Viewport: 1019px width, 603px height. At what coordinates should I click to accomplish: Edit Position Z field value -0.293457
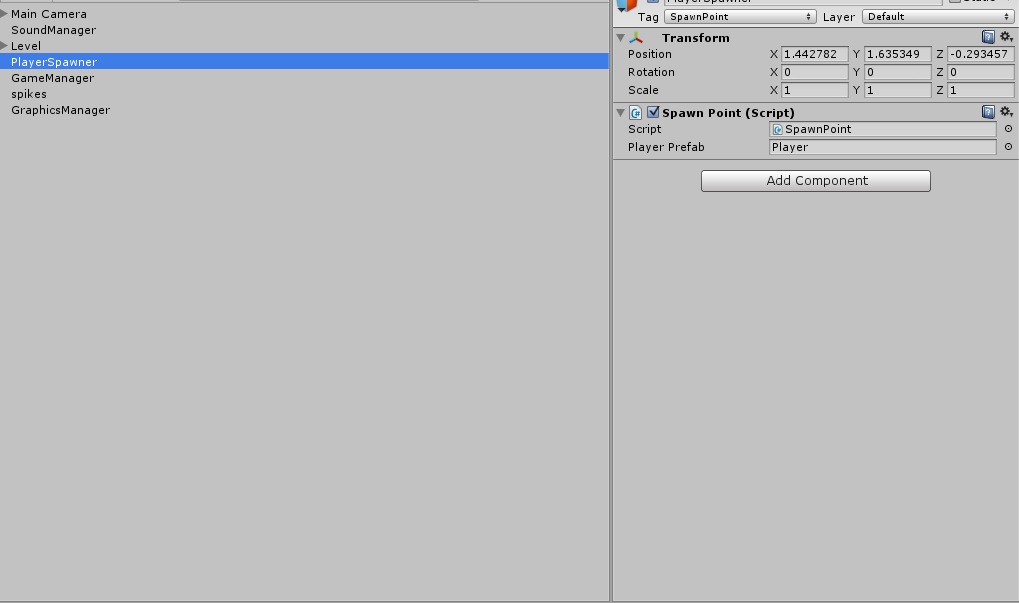click(x=981, y=54)
